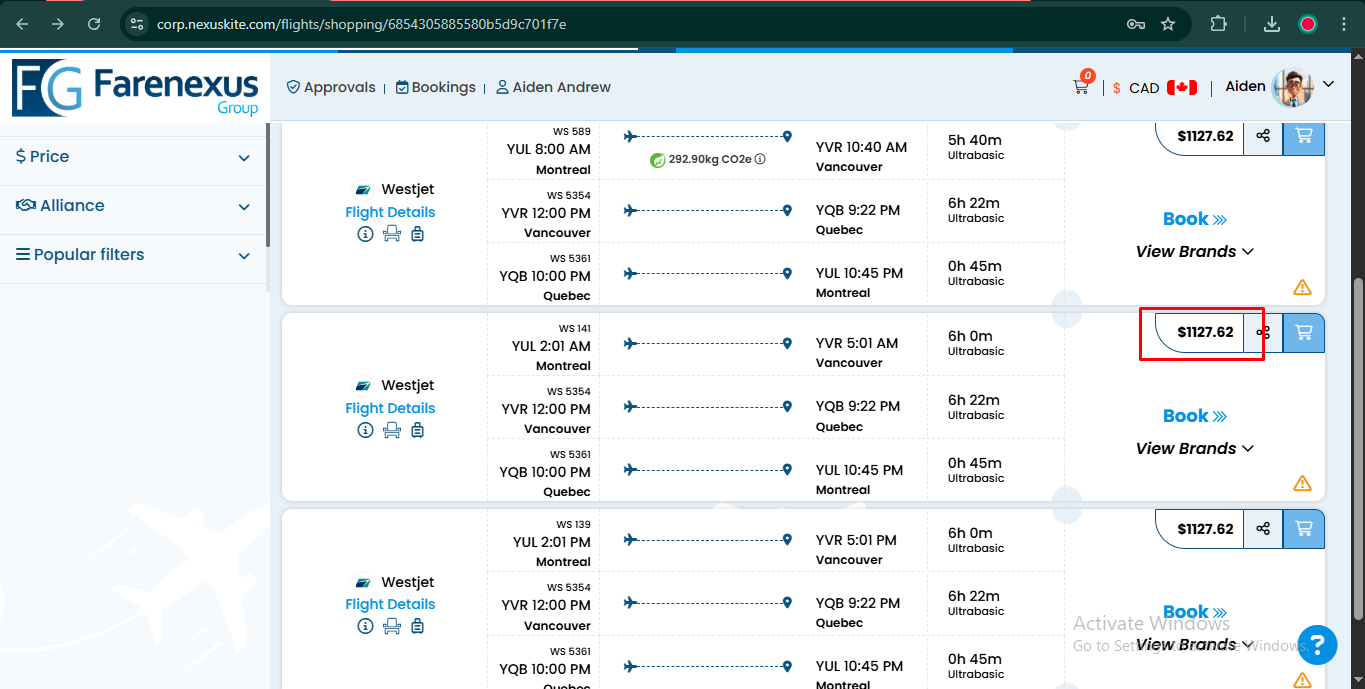
Task: Go back to the previous browser page
Action: tap(22, 24)
